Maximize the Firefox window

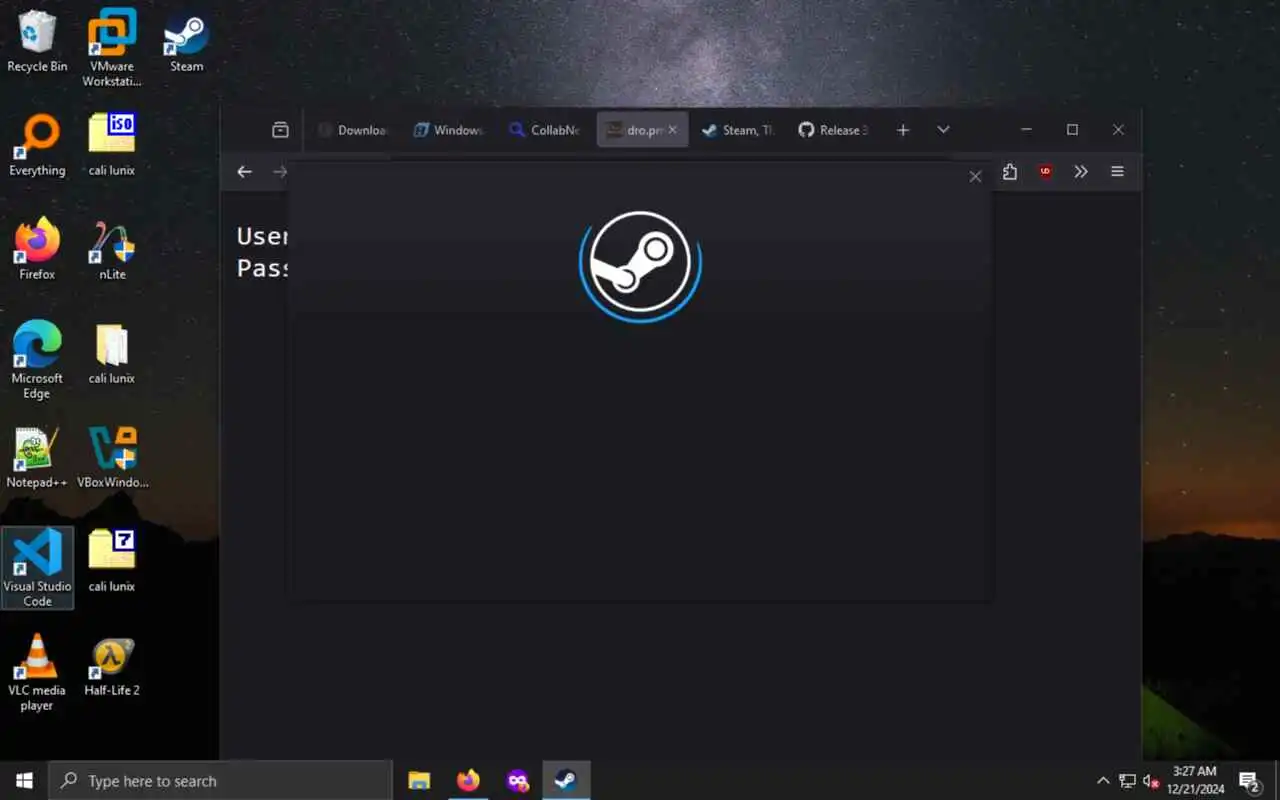tap(1072, 130)
